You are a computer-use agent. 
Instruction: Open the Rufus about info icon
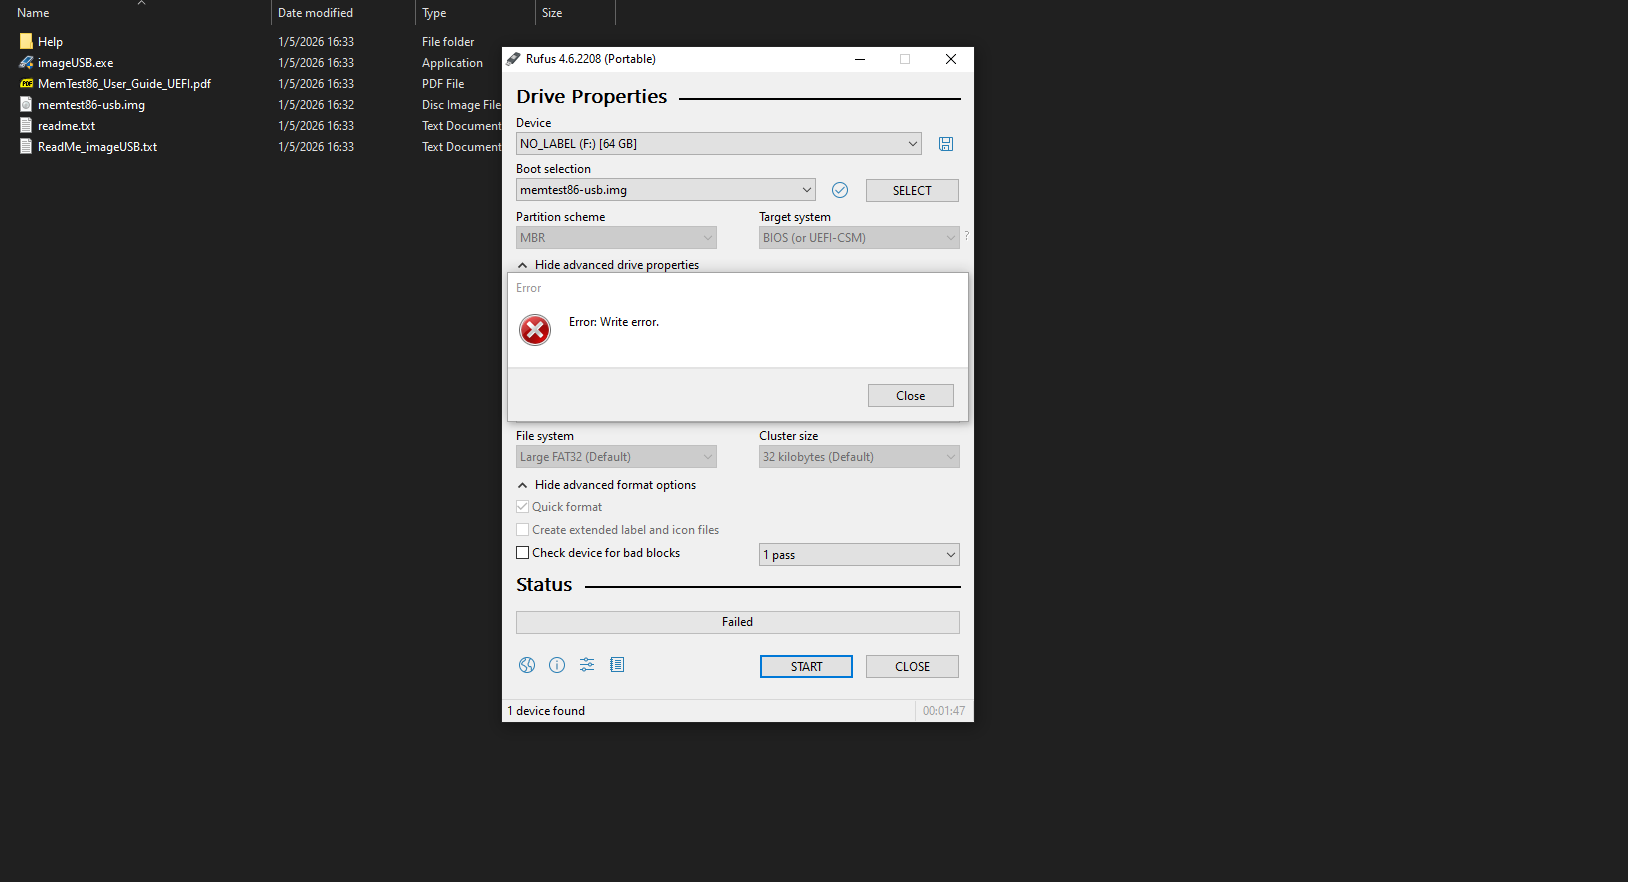coord(557,665)
